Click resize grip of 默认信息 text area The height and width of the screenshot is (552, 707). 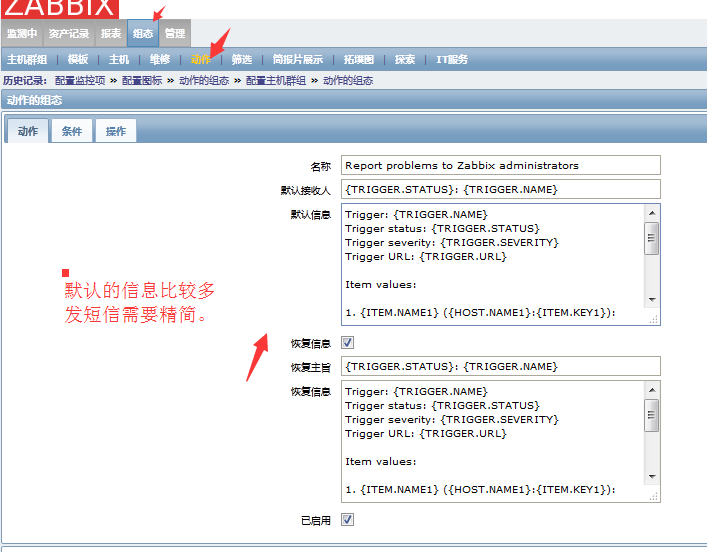point(654,319)
